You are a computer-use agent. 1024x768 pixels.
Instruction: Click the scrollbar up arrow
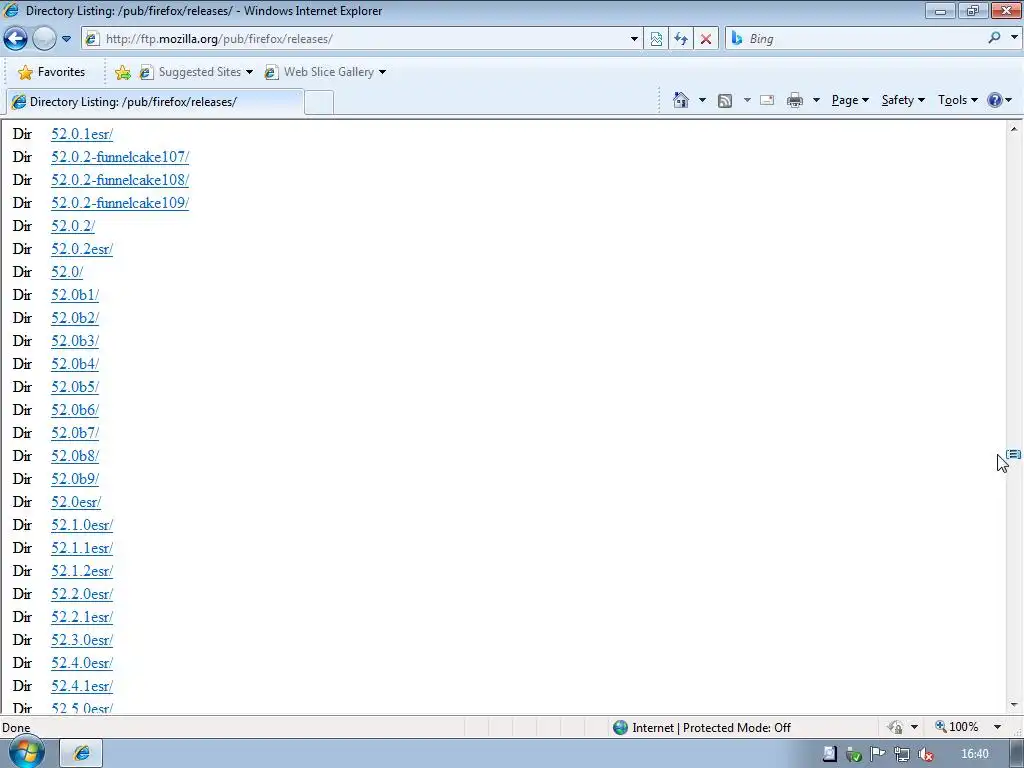[x=1014, y=129]
